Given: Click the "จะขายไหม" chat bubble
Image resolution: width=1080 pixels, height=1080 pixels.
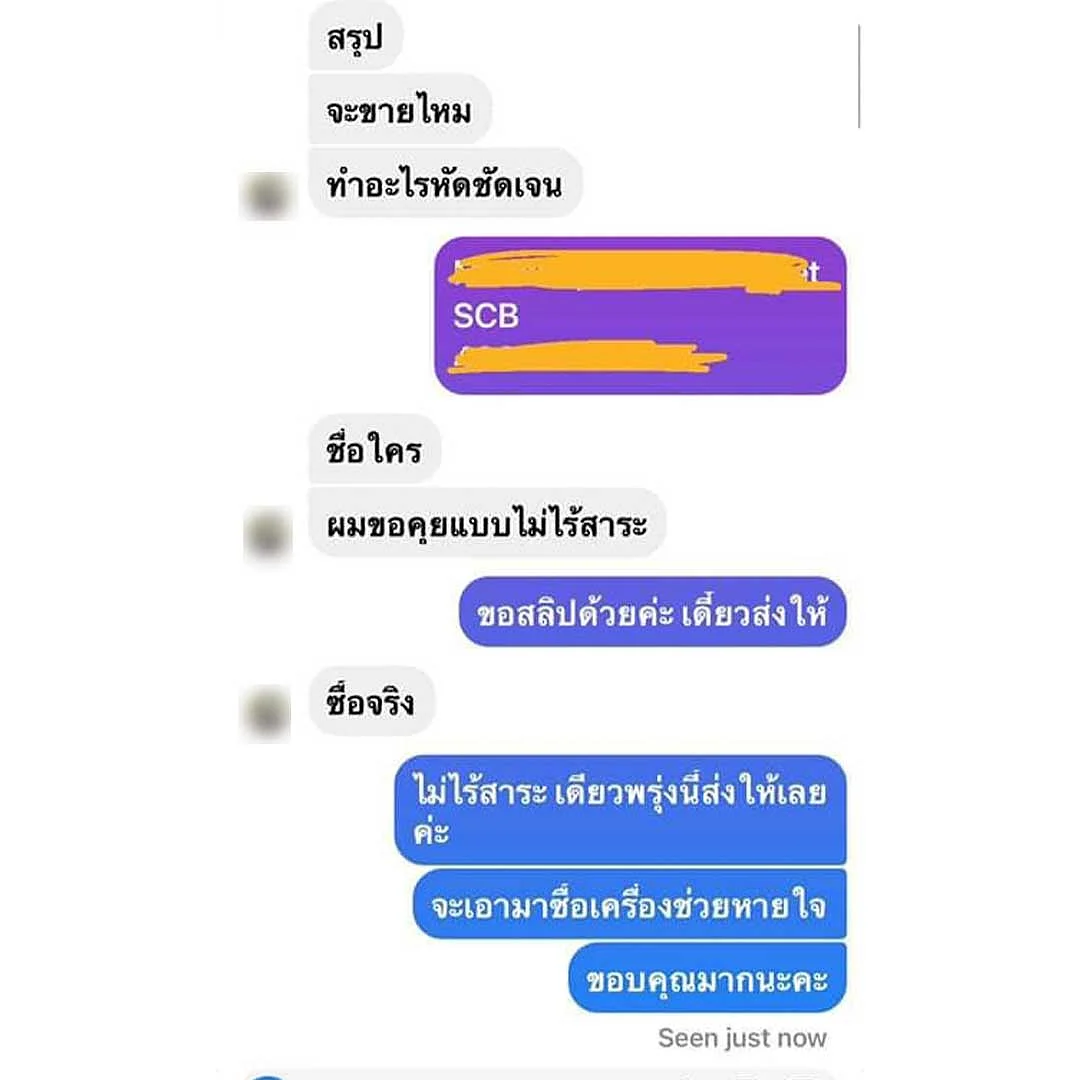Looking at the screenshot, I should tap(399, 110).
